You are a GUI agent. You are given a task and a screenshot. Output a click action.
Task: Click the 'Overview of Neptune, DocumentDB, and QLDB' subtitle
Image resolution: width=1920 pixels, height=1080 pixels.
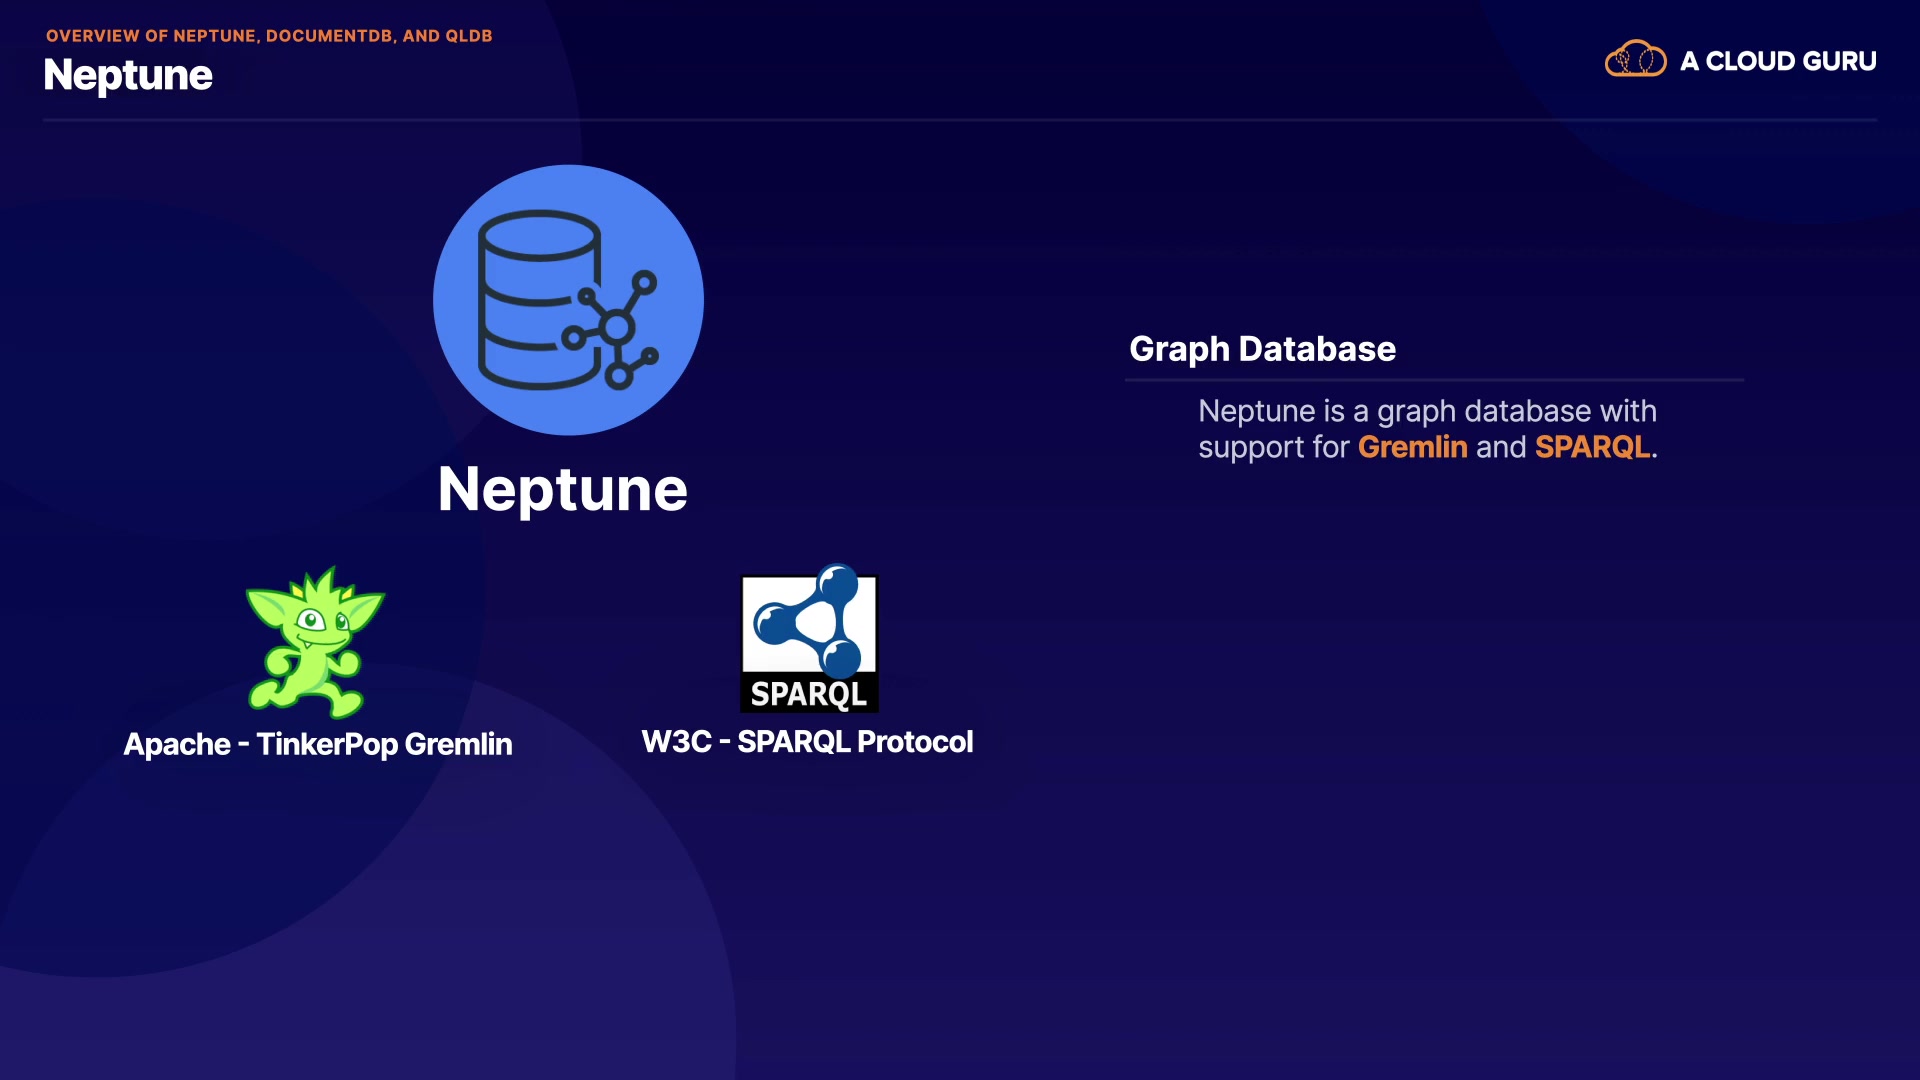[269, 36]
